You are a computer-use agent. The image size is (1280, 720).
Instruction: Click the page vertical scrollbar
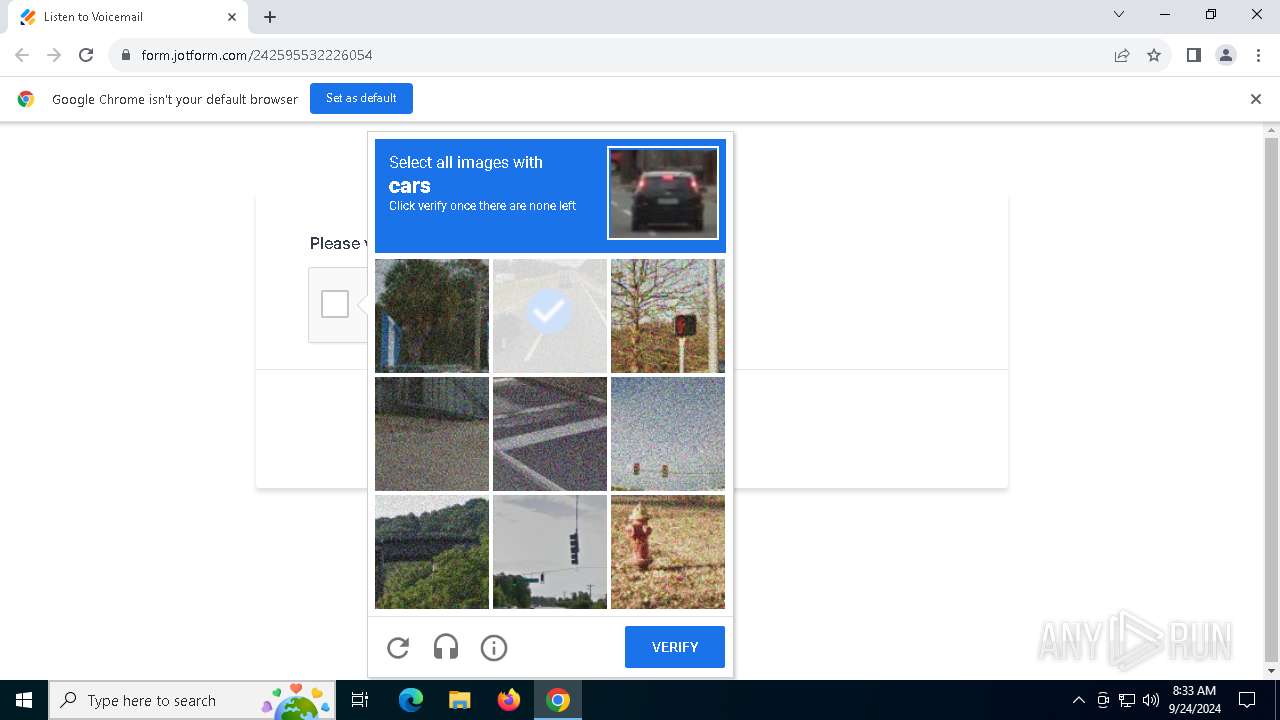pyautogui.click(x=1271, y=400)
